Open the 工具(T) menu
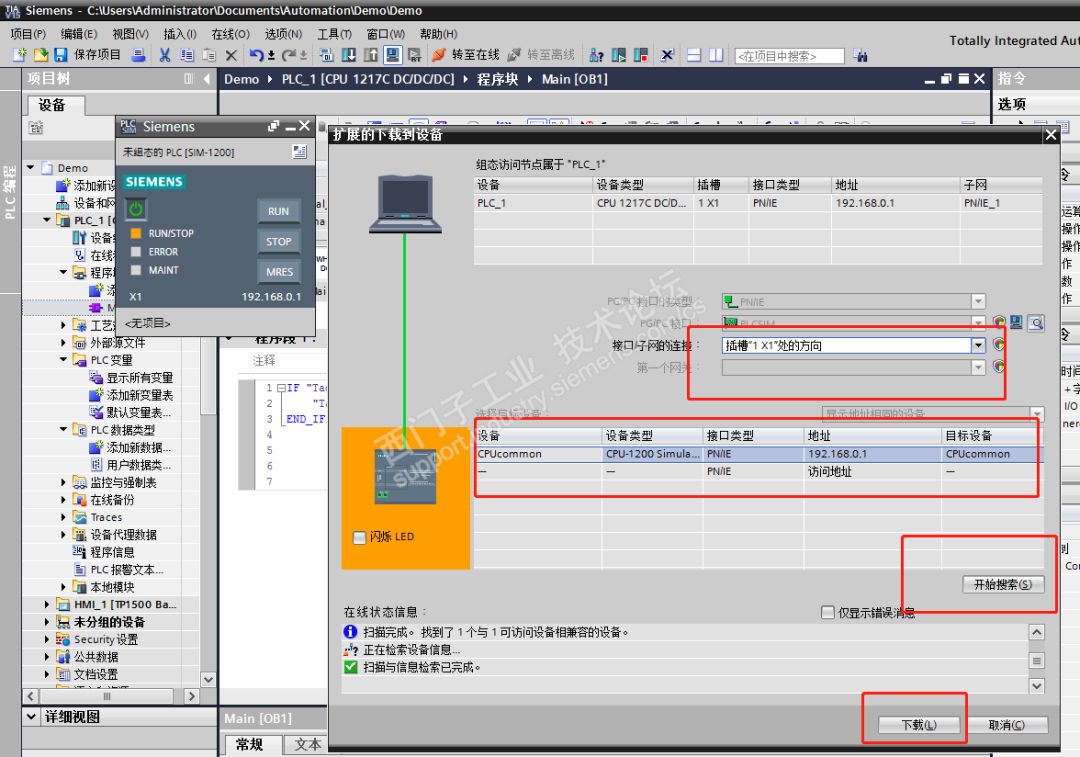This screenshot has width=1080, height=757. click(x=334, y=34)
